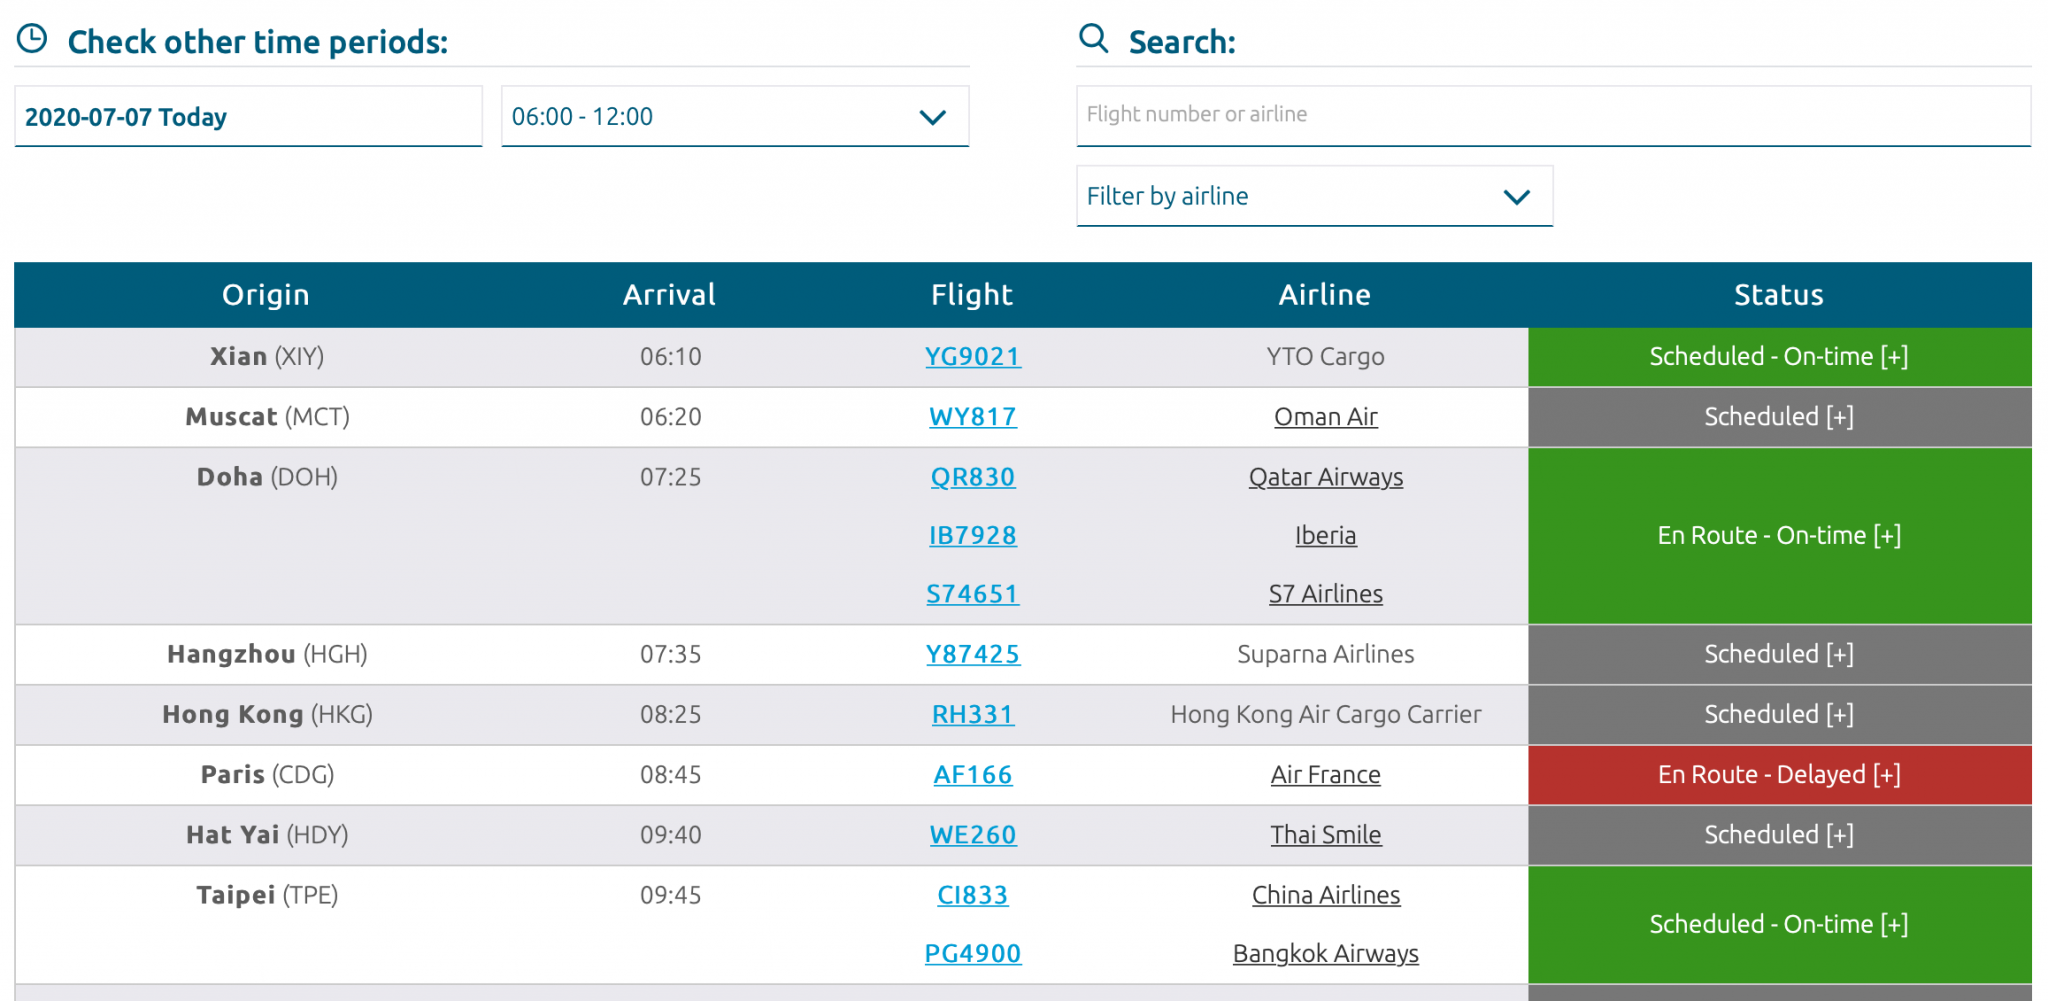Open flight PG4900 Bangkok Airways code
This screenshot has width=2048, height=1001.
click(972, 954)
